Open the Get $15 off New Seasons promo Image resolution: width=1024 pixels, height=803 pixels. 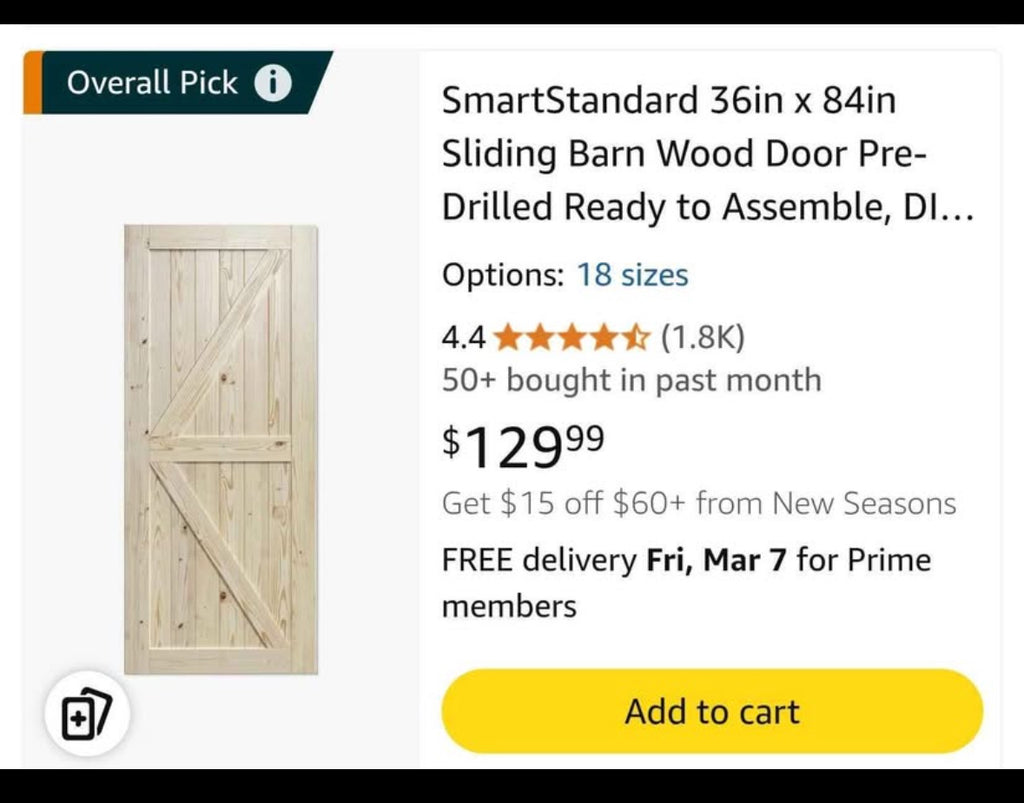(699, 503)
